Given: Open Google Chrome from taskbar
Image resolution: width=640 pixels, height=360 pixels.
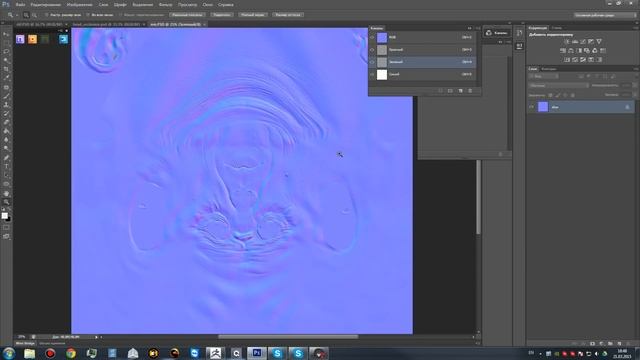Looking at the screenshot, I should (x=71, y=353).
